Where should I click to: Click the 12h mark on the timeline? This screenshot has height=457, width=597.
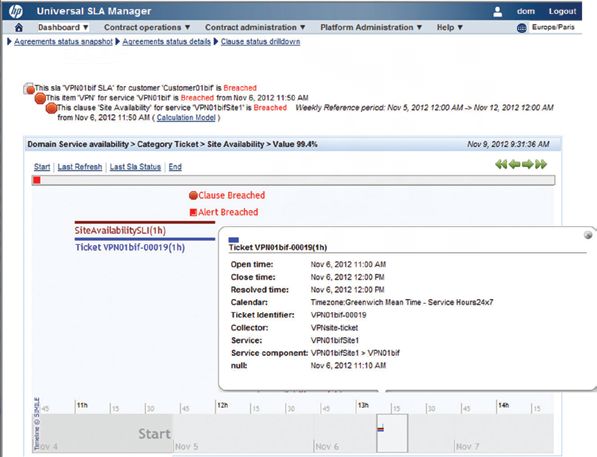(x=222, y=405)
